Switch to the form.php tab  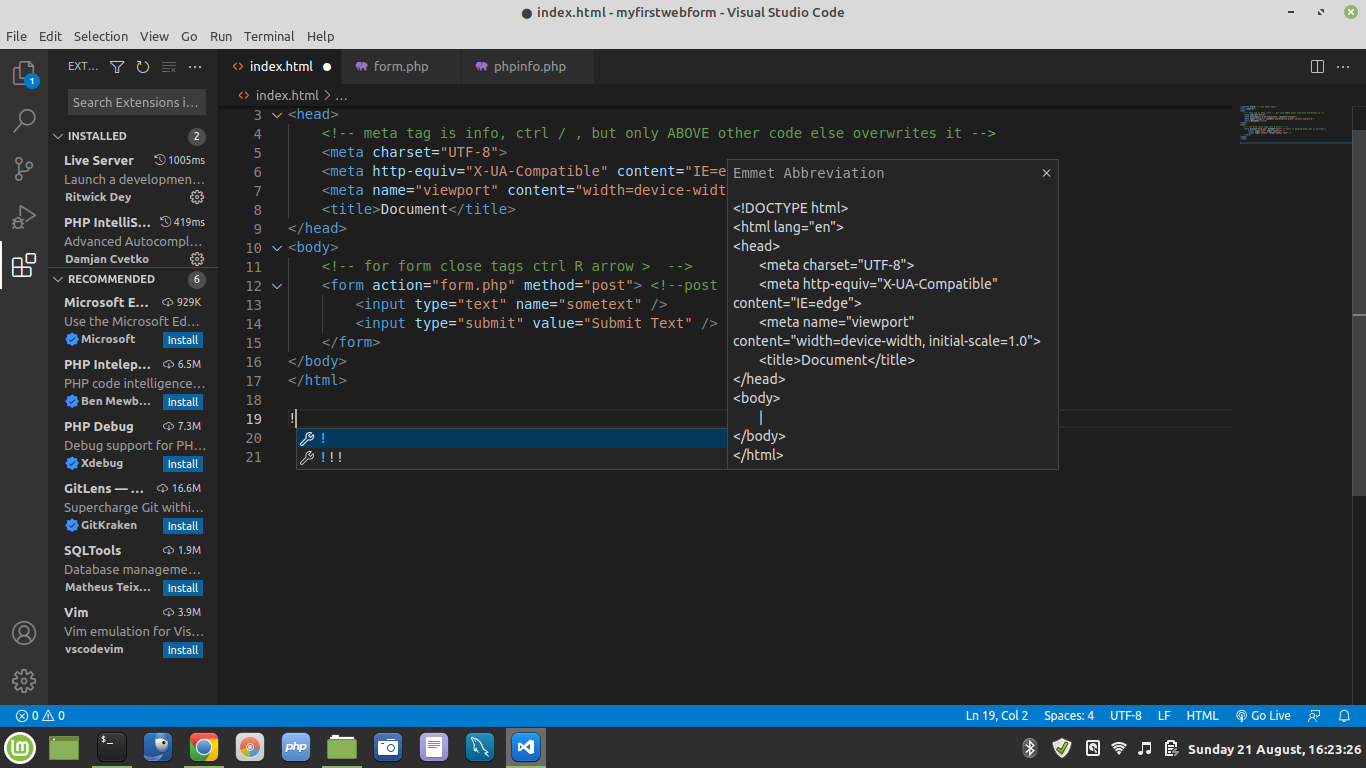pyautogui.click(x=400, y=67)
